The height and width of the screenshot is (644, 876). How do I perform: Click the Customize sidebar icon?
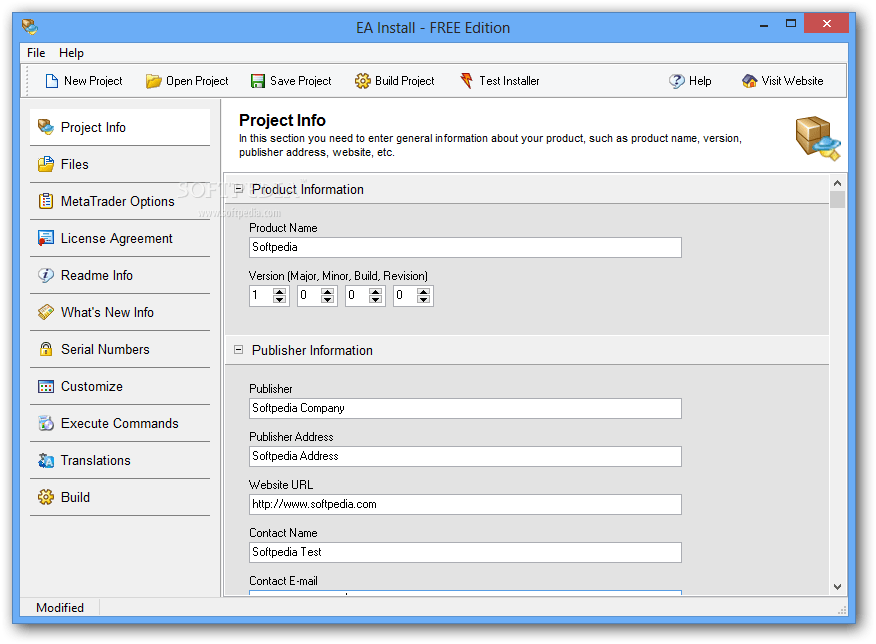click(46, 387)
